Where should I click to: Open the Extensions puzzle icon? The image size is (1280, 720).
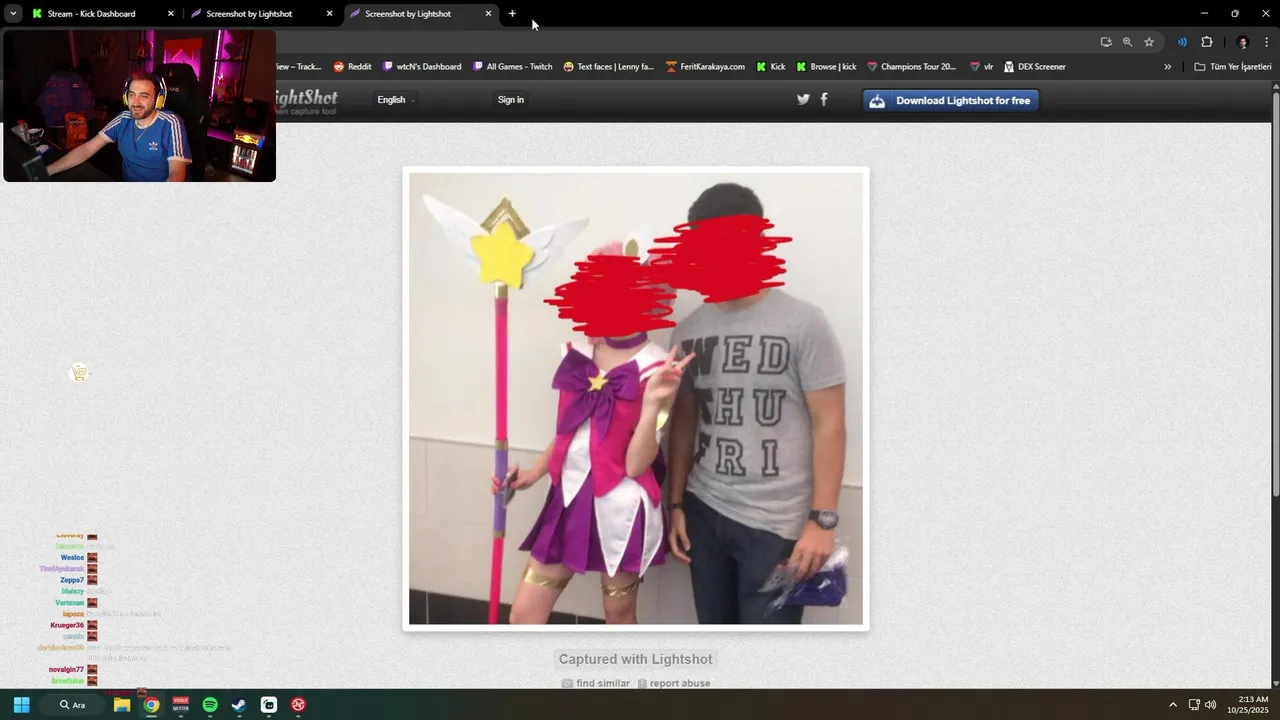1206,42
